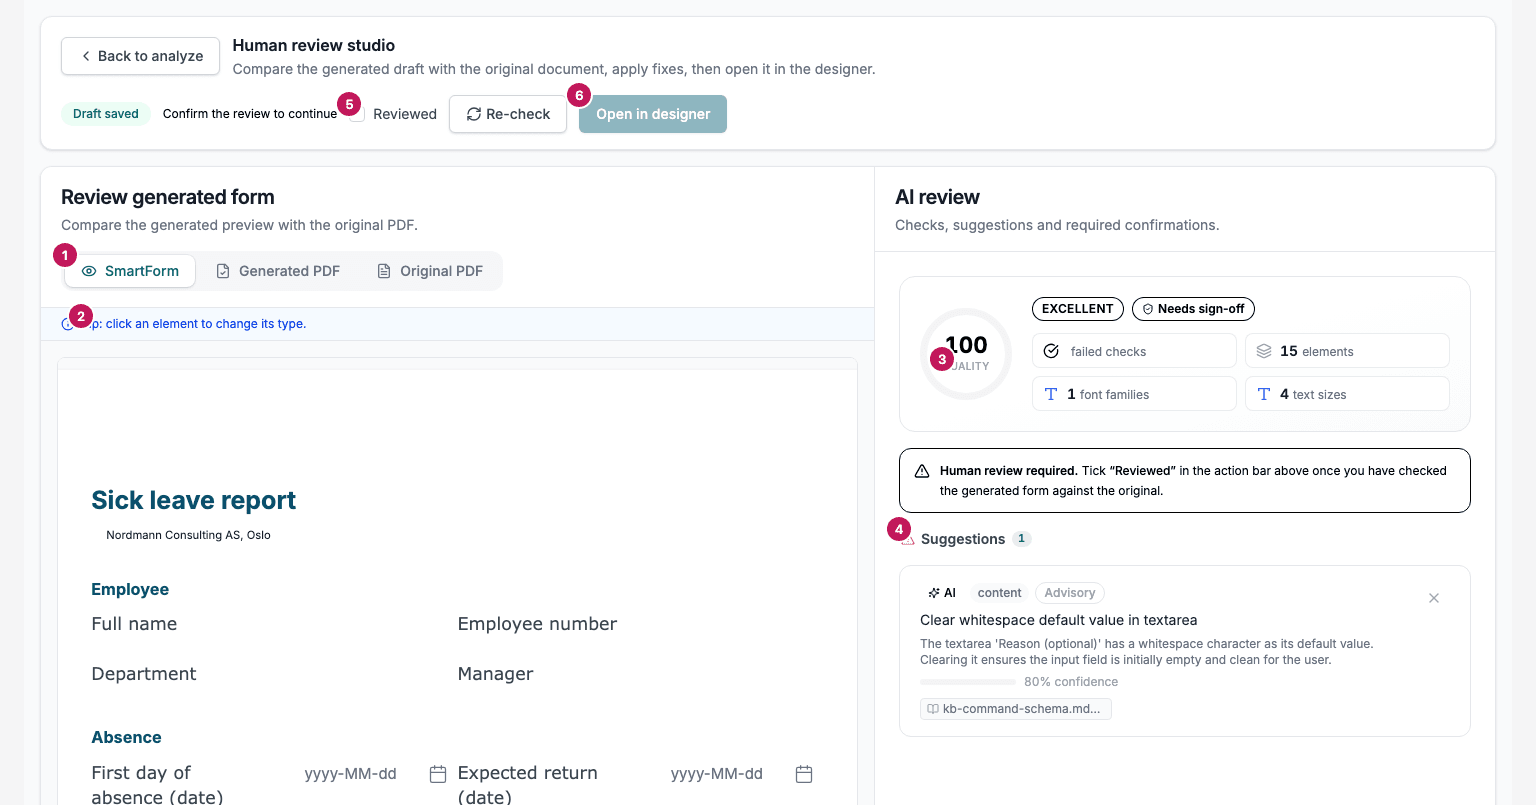Click the Needs sign-off badge
Viewport: 1536px width, 805px height.
coord(1193,309)
